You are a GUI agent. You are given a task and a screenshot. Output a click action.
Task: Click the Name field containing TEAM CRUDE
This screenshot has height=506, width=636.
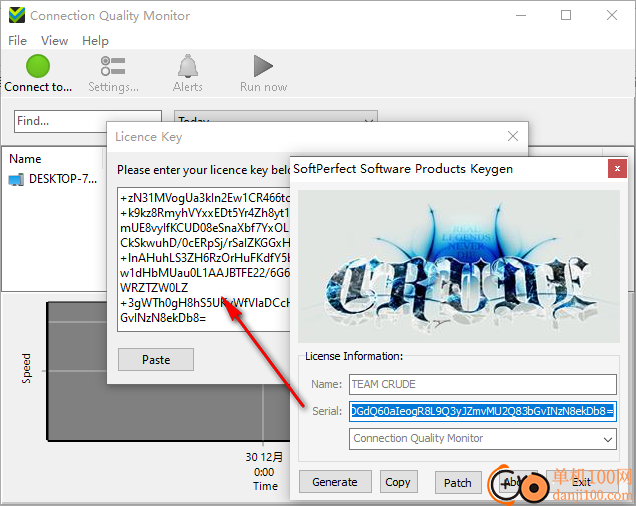(x=483, y=384)
